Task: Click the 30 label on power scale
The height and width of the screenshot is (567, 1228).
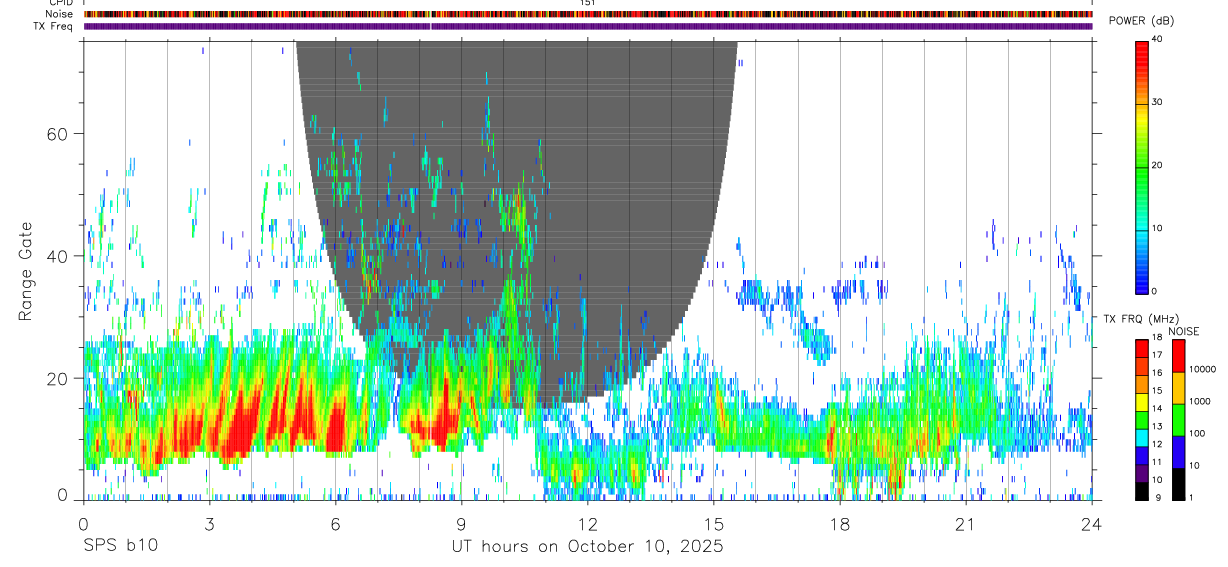Action: (x=1157, y=102)
